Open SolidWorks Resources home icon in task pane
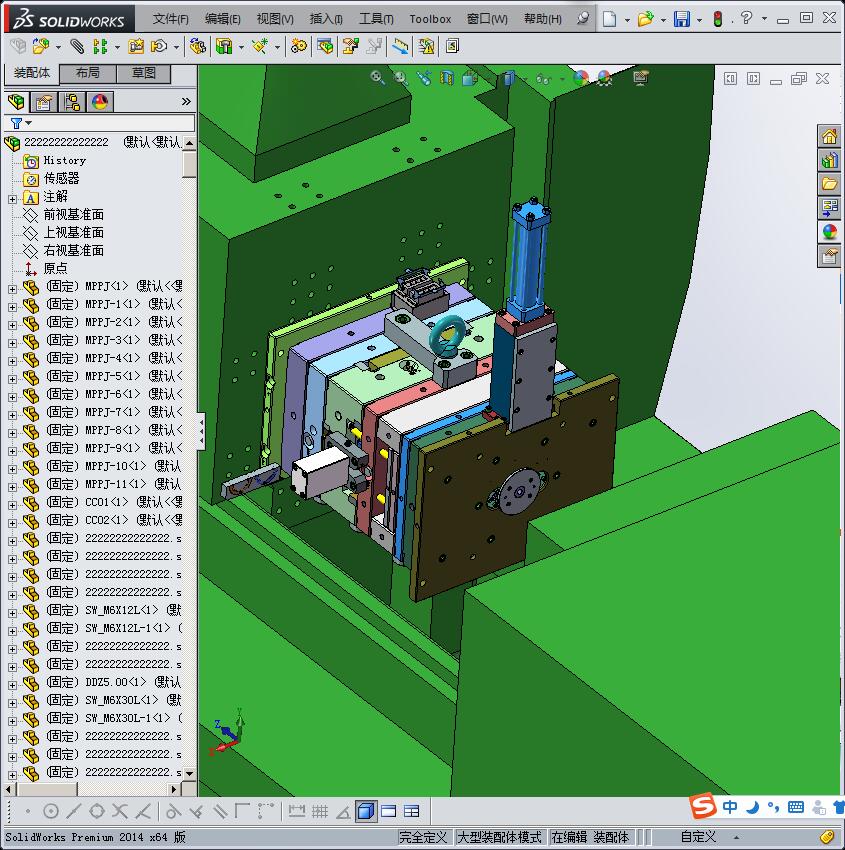The width and height of the screenshot is (845, 850). pos(829,136)
